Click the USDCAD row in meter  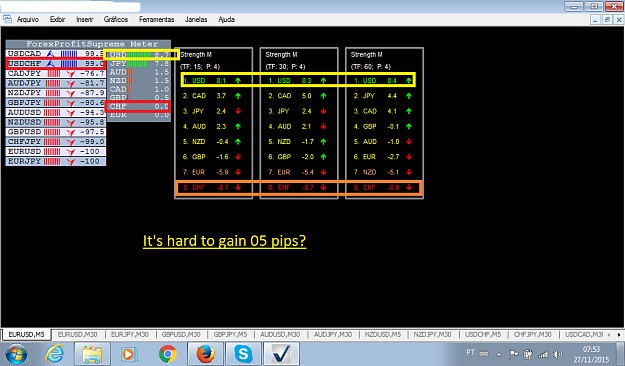click(56, 54)
